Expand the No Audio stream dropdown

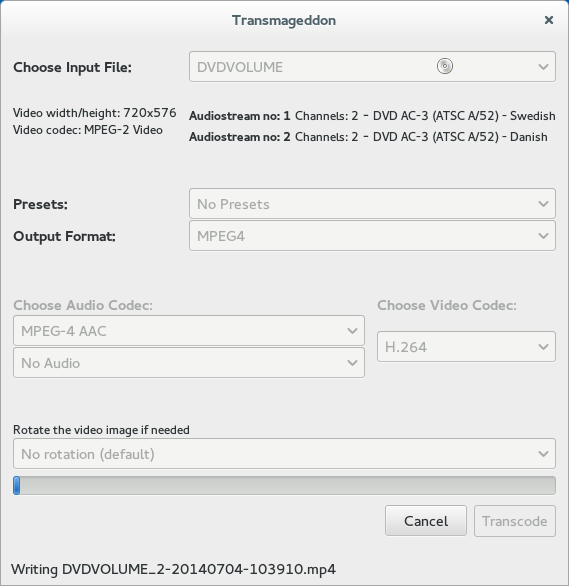click(x=189, y=363)
